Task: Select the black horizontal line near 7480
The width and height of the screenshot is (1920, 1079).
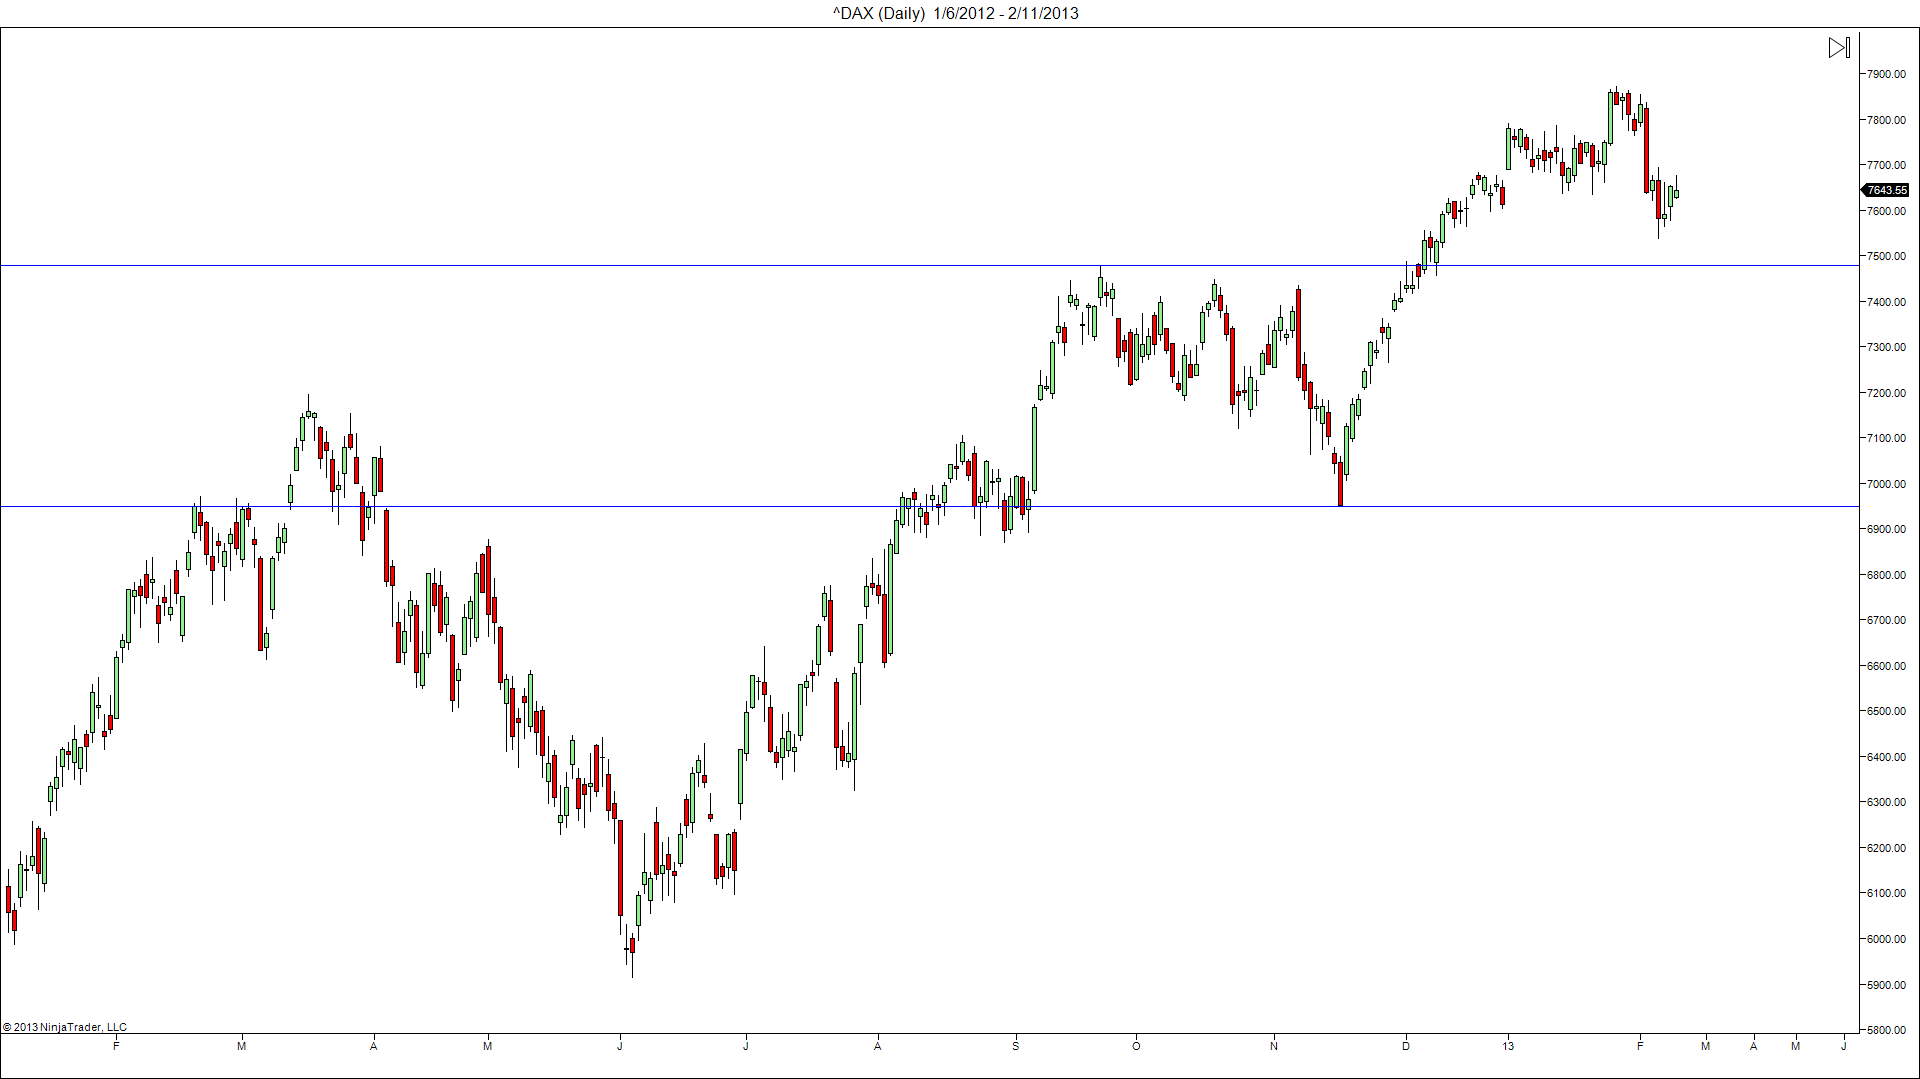Action: coord(930,266)
